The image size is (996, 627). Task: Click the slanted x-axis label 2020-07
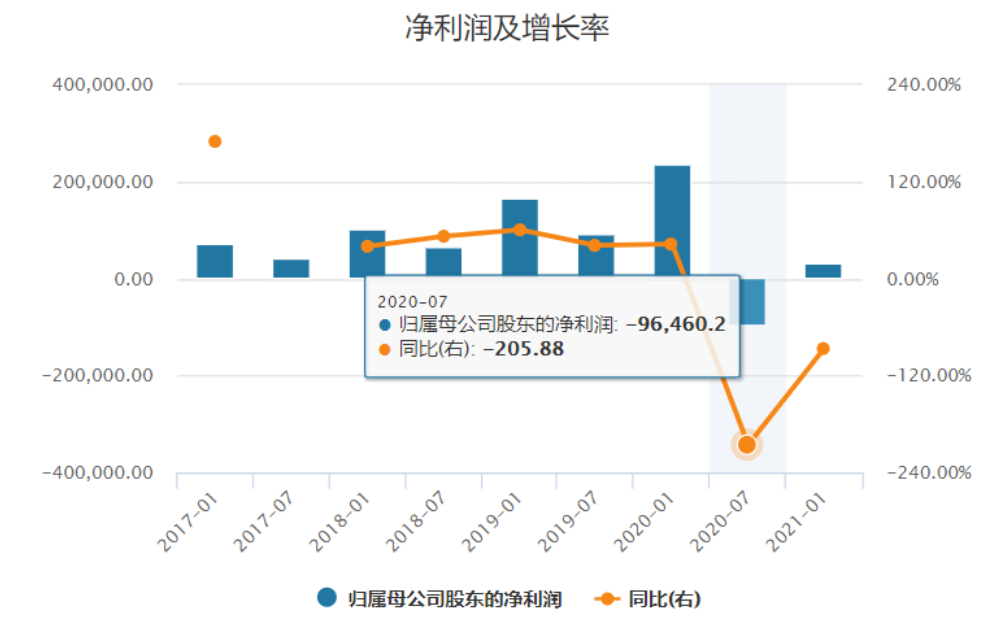click(x=720, y=522)
